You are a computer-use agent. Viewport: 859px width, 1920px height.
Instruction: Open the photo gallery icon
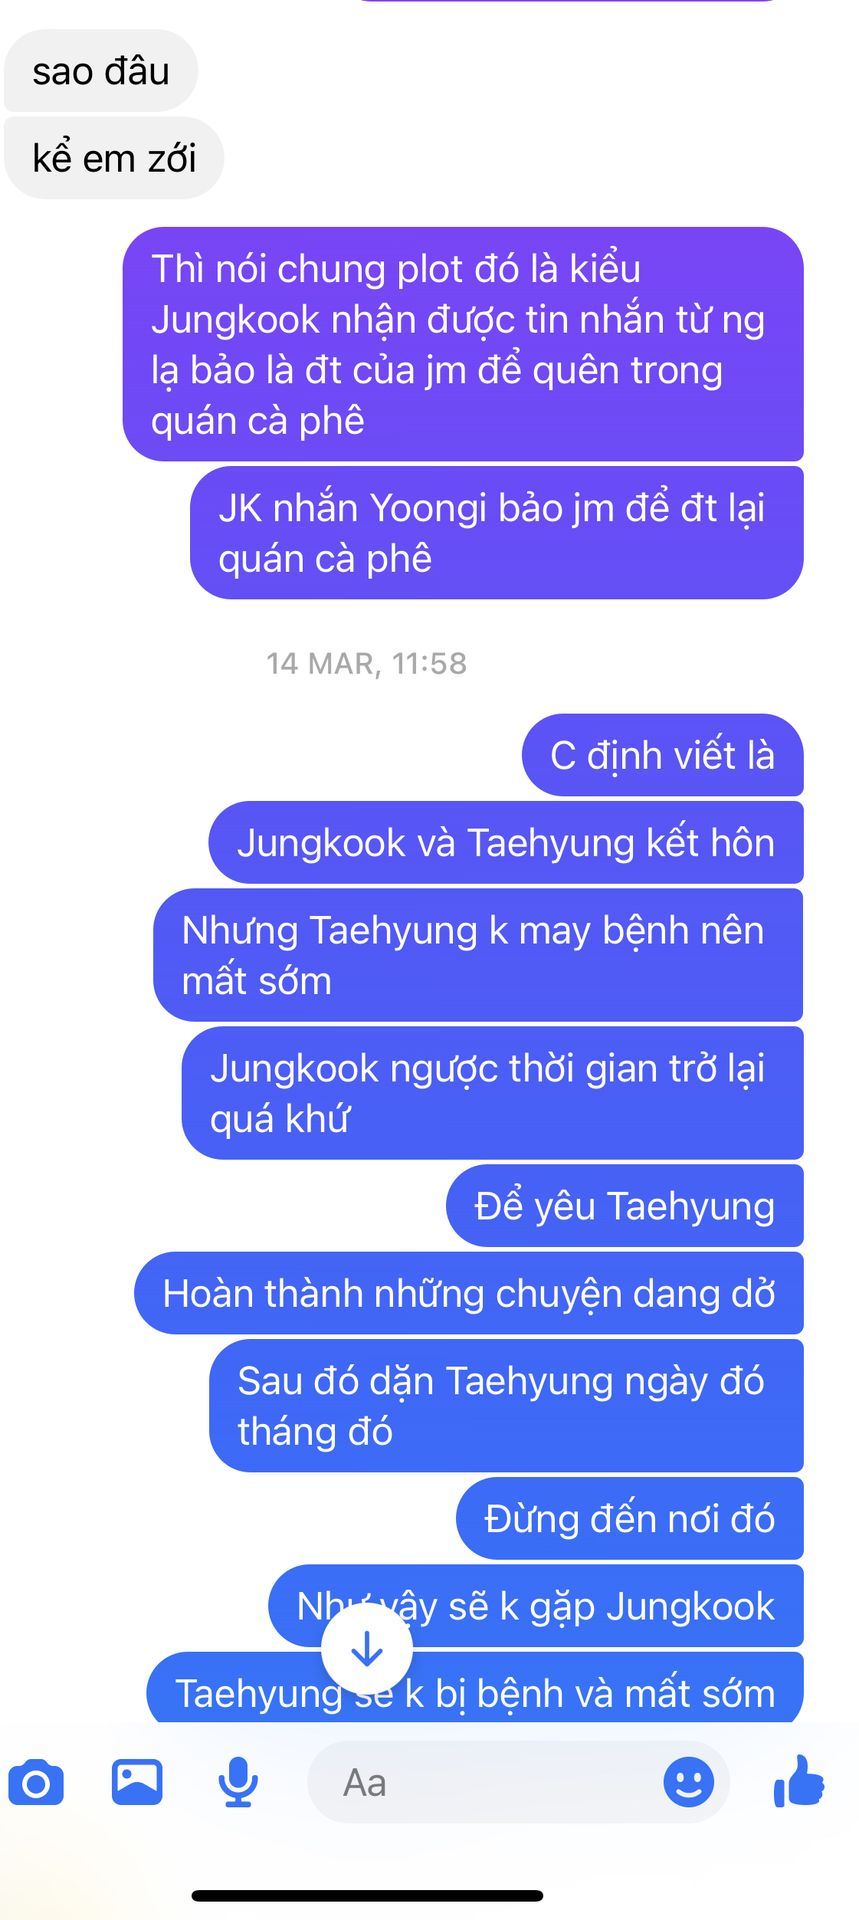[x=137, y=1781]
